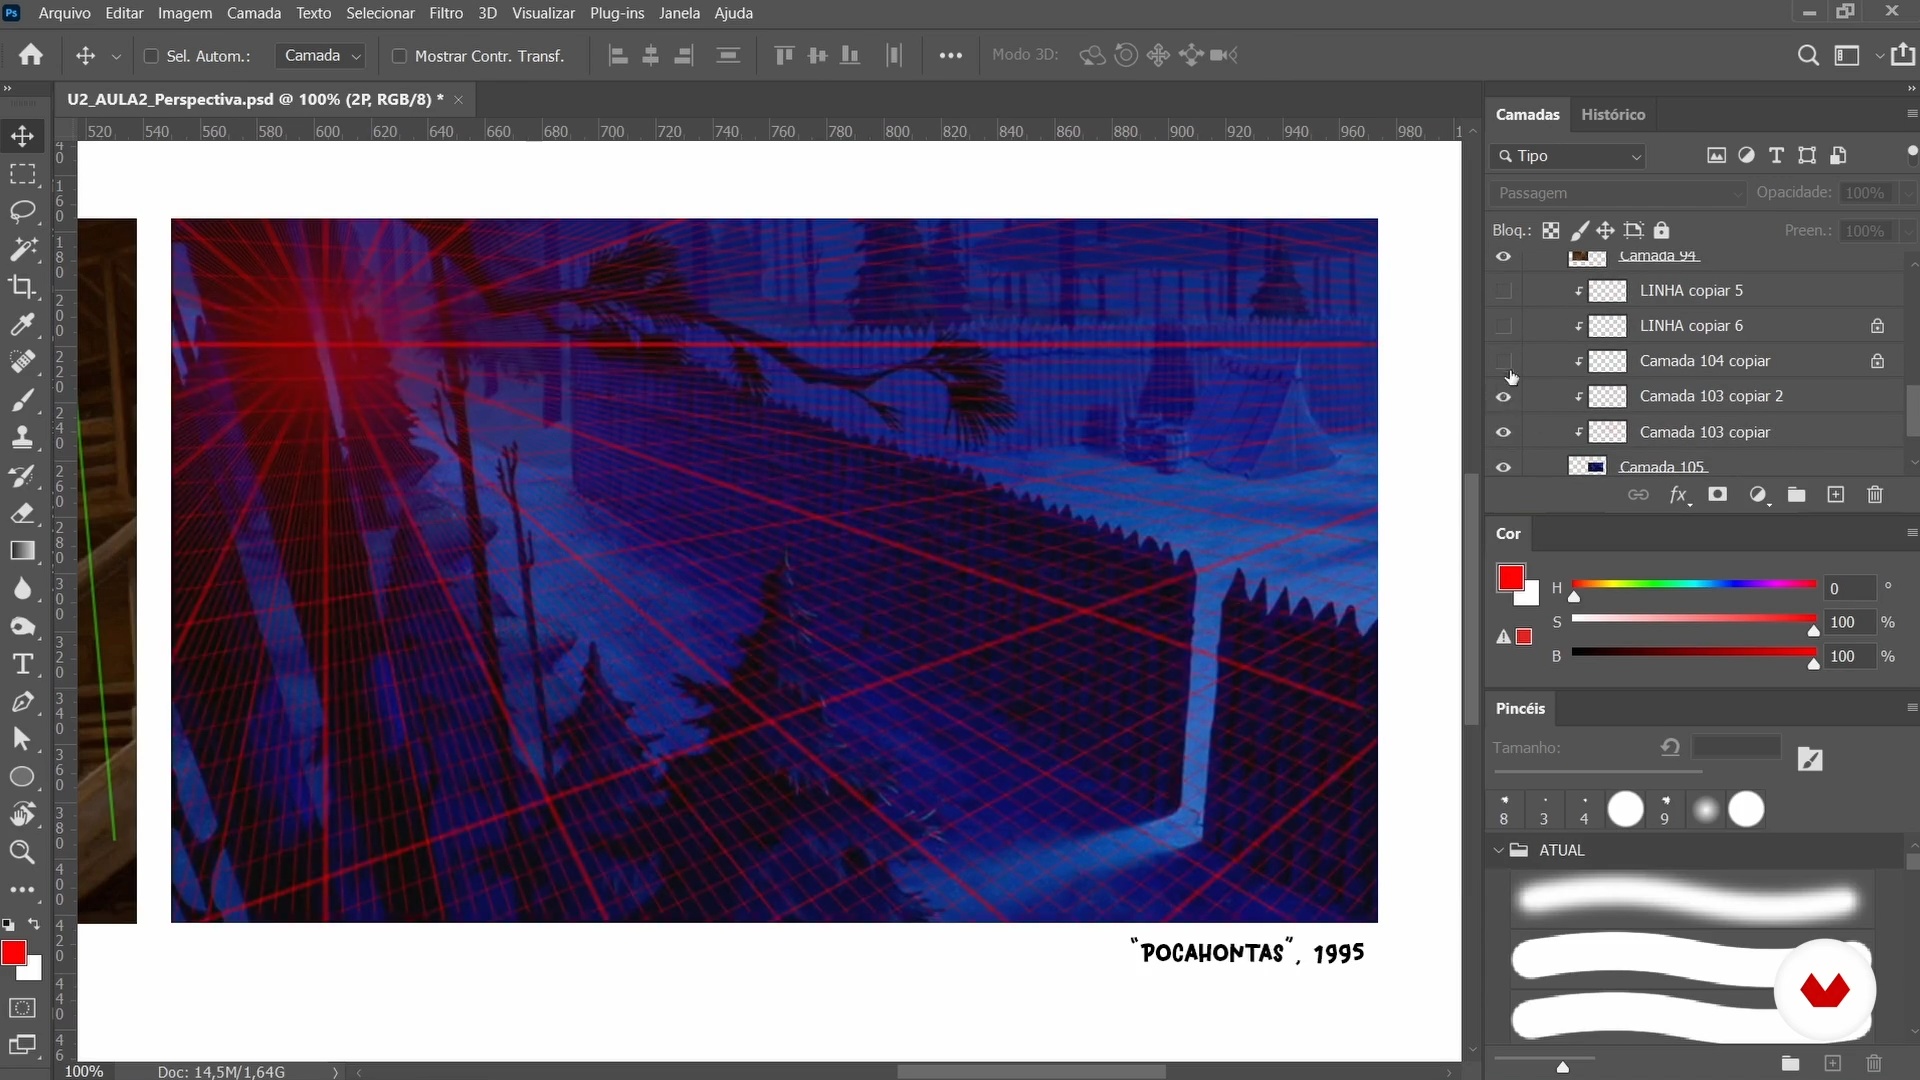The image size is (1920, 1080).
Task: Select the Type tool
Action: click(x=22, y=664)
